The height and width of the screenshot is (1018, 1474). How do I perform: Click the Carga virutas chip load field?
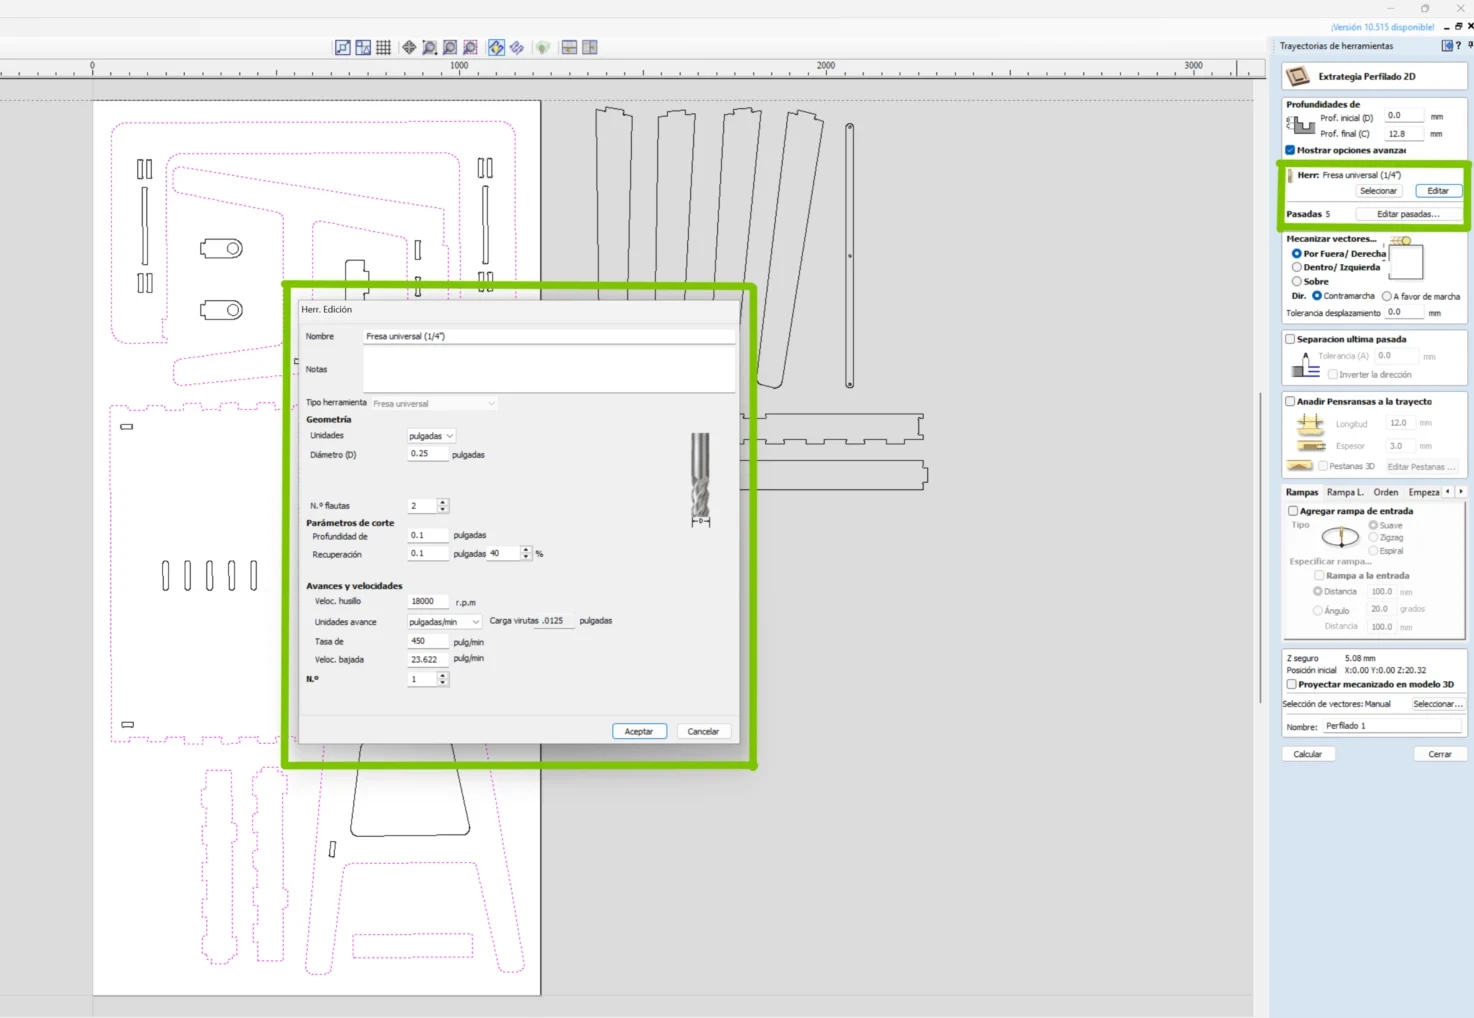tap(557, 621)
